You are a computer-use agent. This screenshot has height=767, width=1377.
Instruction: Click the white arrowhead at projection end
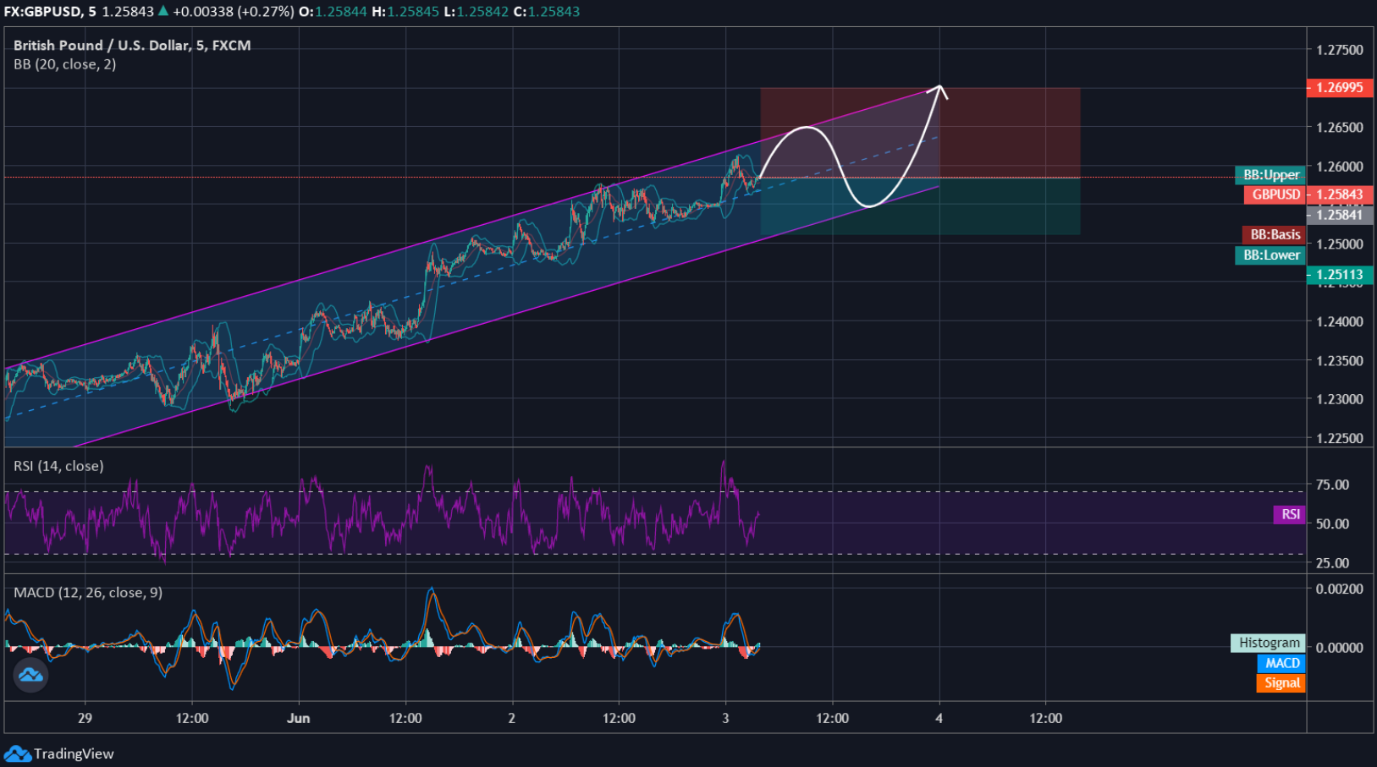939,91
